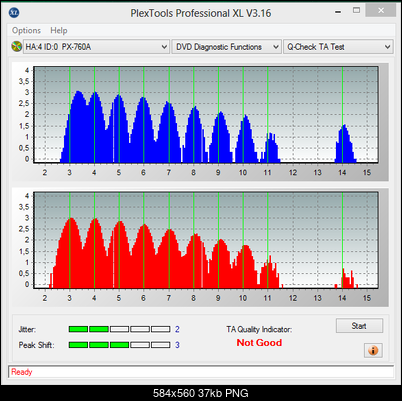
Task: Click the Peak Shift level bar indicator
Action: [x=119, y=345]
